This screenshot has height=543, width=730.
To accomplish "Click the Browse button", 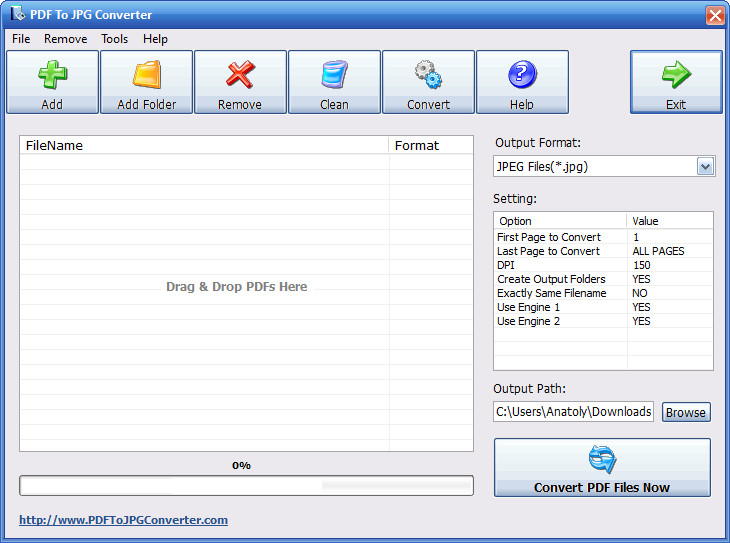I will click(685, 412).
